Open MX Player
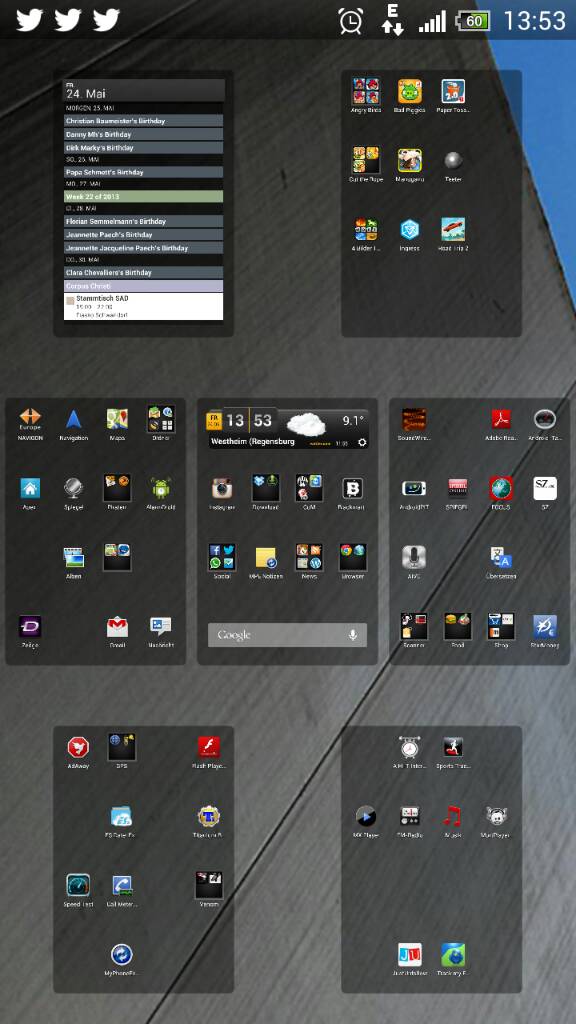Screen dimensions: 576x1024 (366, 816)
